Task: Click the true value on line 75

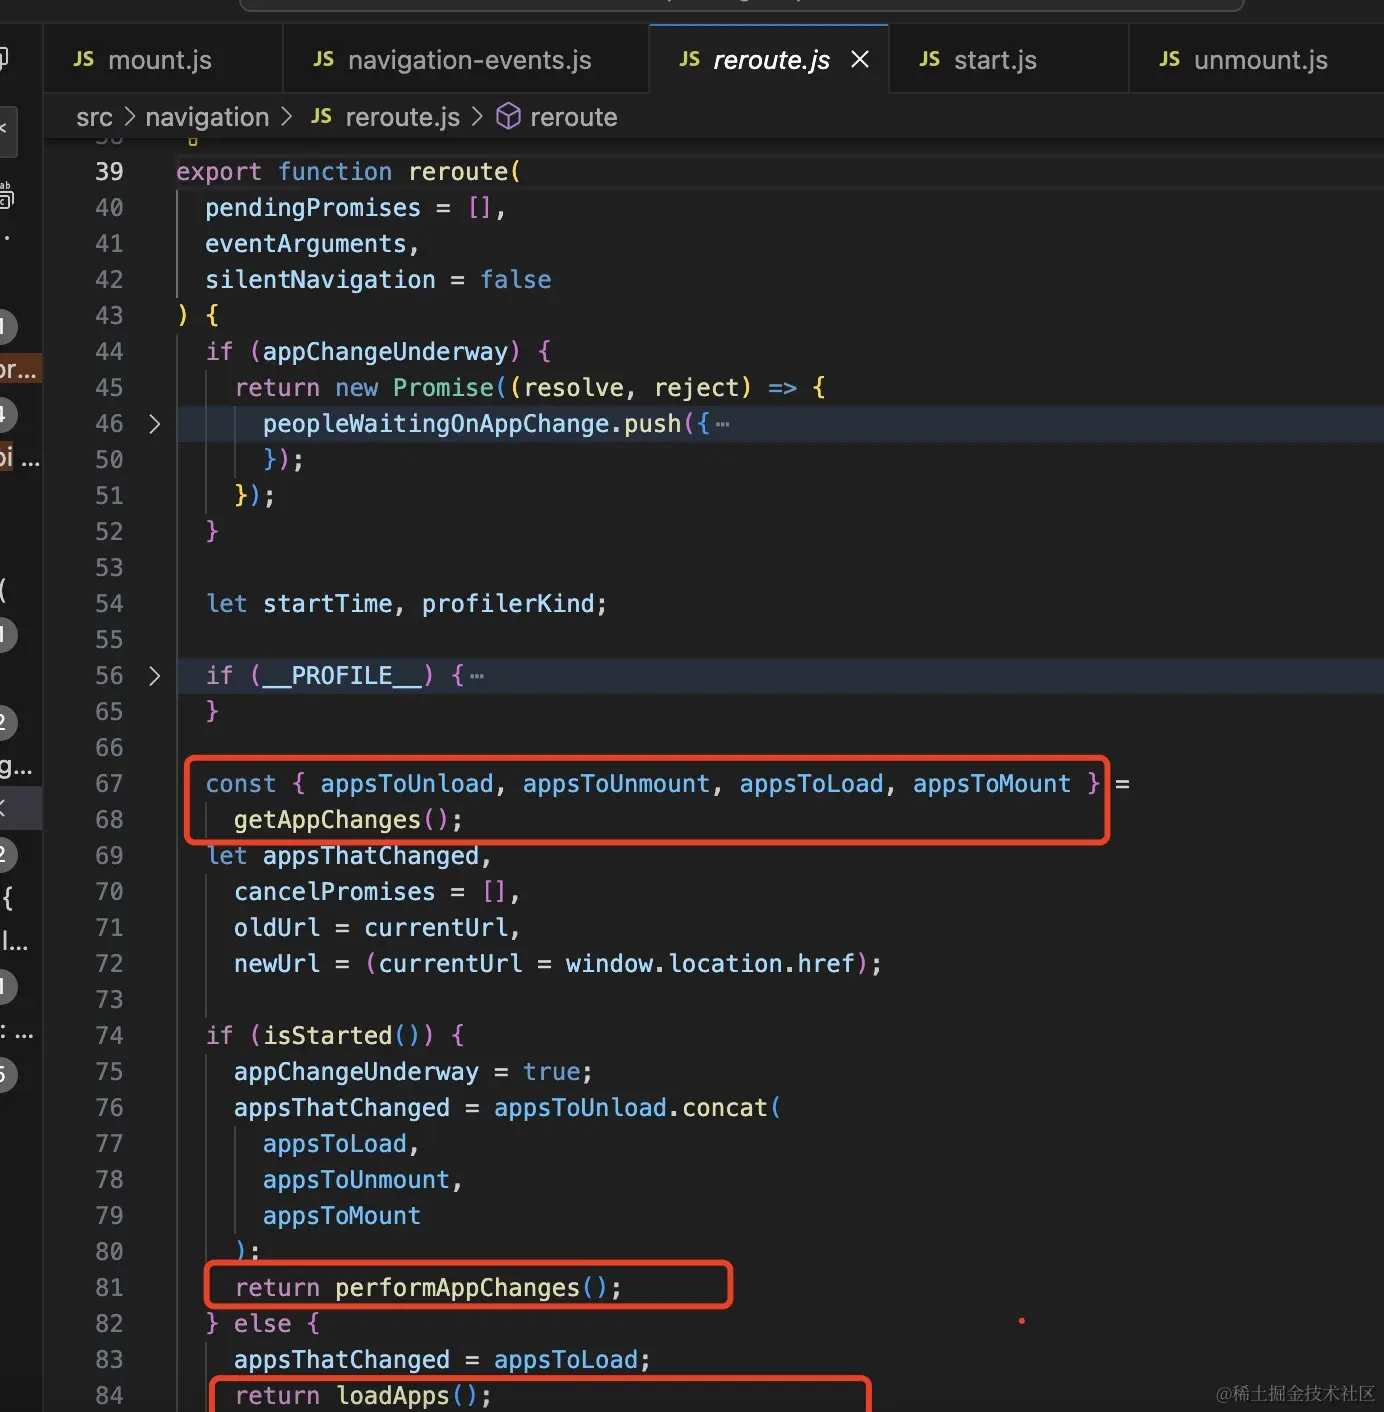Action: [x=552, y=1072]
